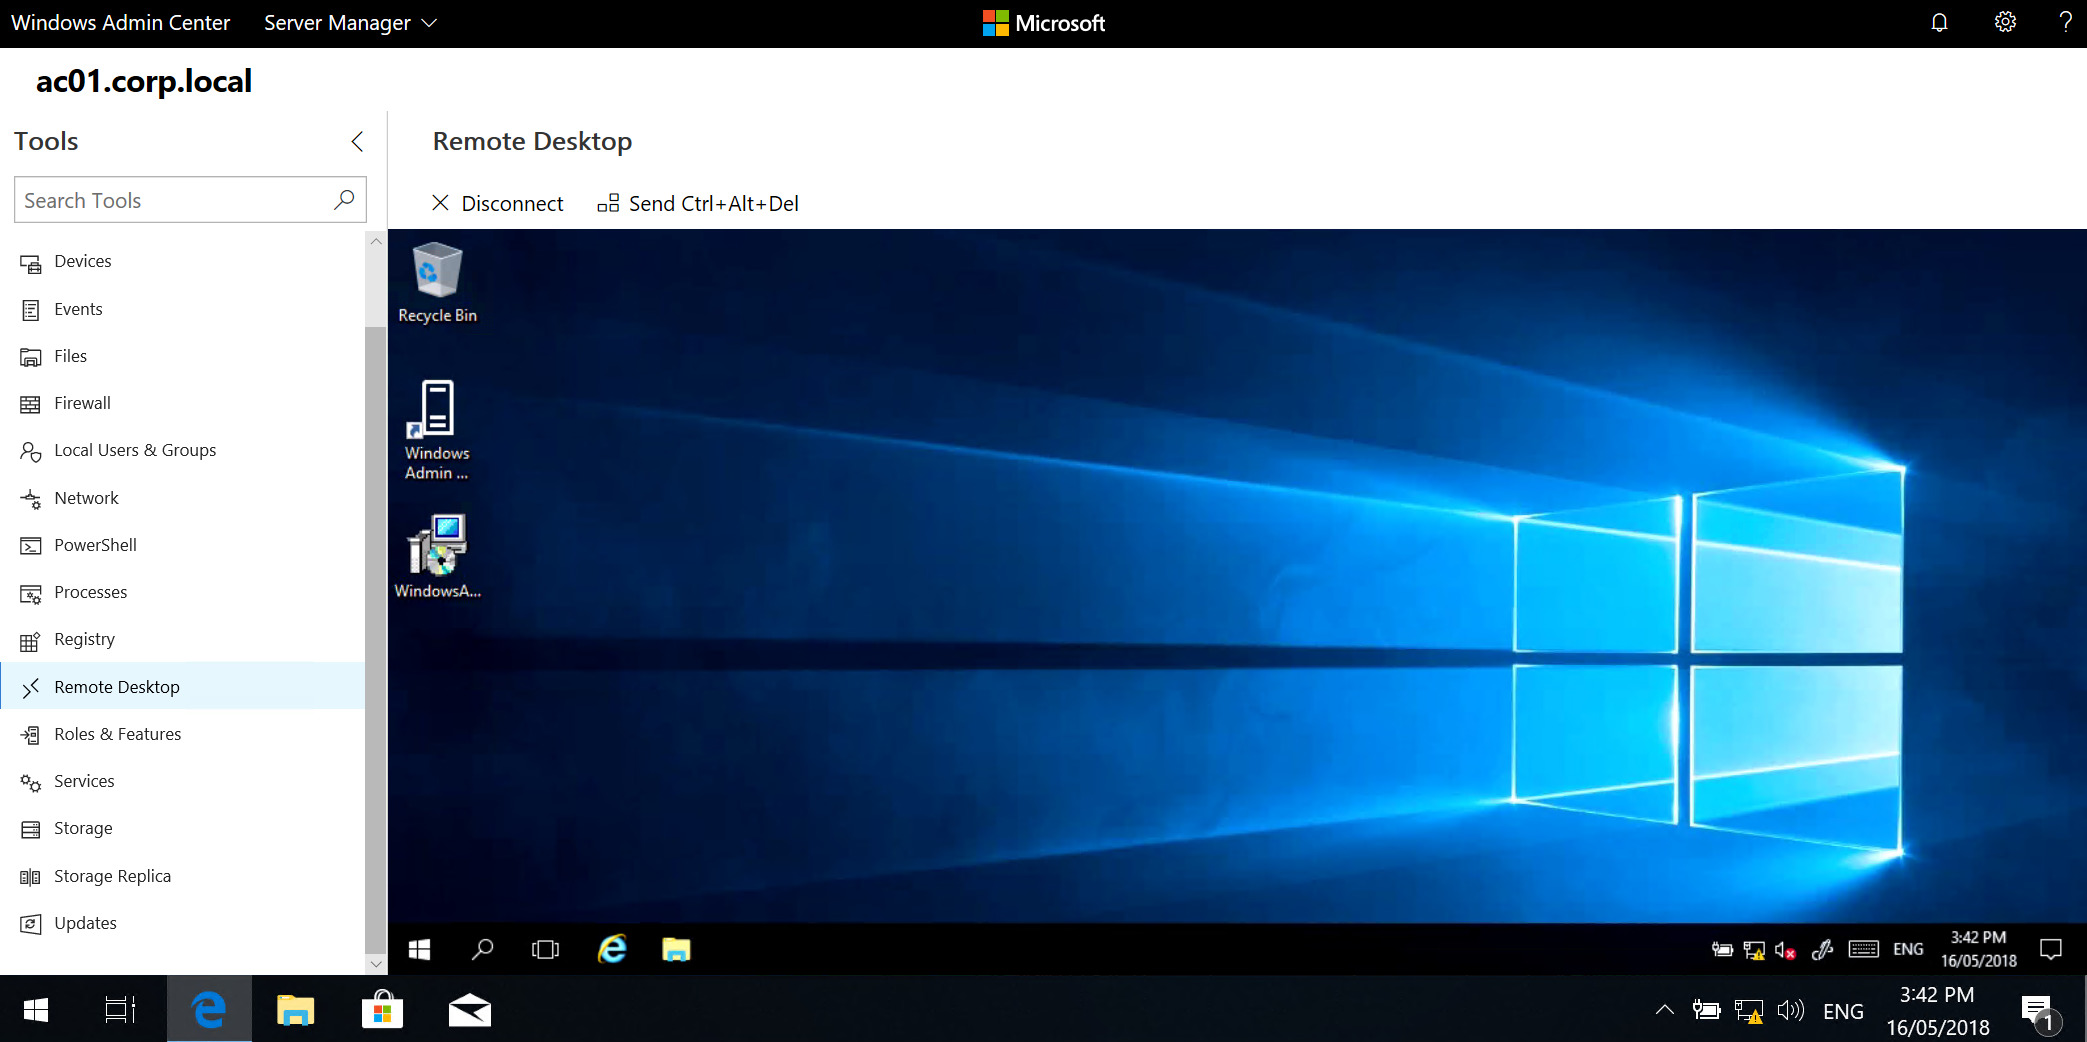Send Ctrl+Alt+Del to remote machine
Screen dimensions: 2087x1042
click(698, 203)
